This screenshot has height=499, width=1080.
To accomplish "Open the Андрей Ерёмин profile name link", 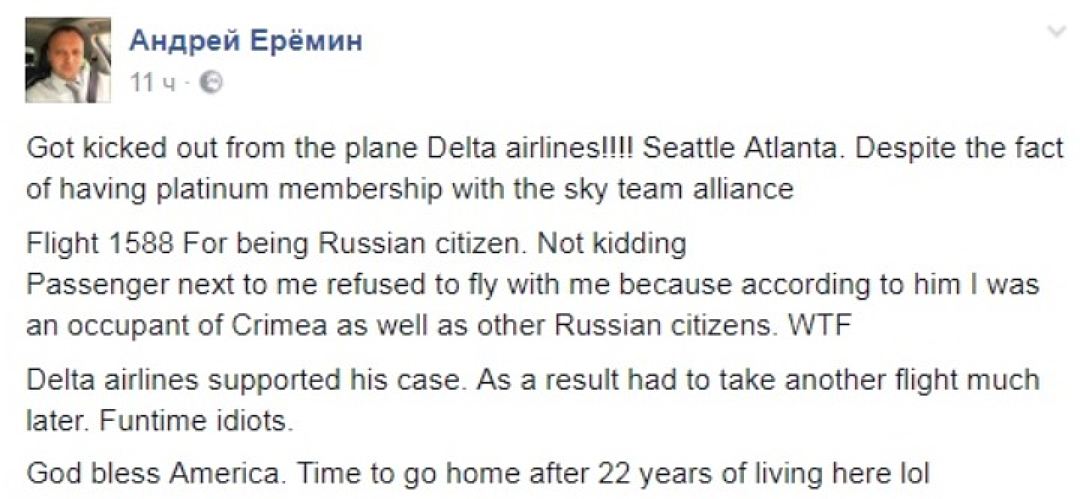I will tap(245, 42).
